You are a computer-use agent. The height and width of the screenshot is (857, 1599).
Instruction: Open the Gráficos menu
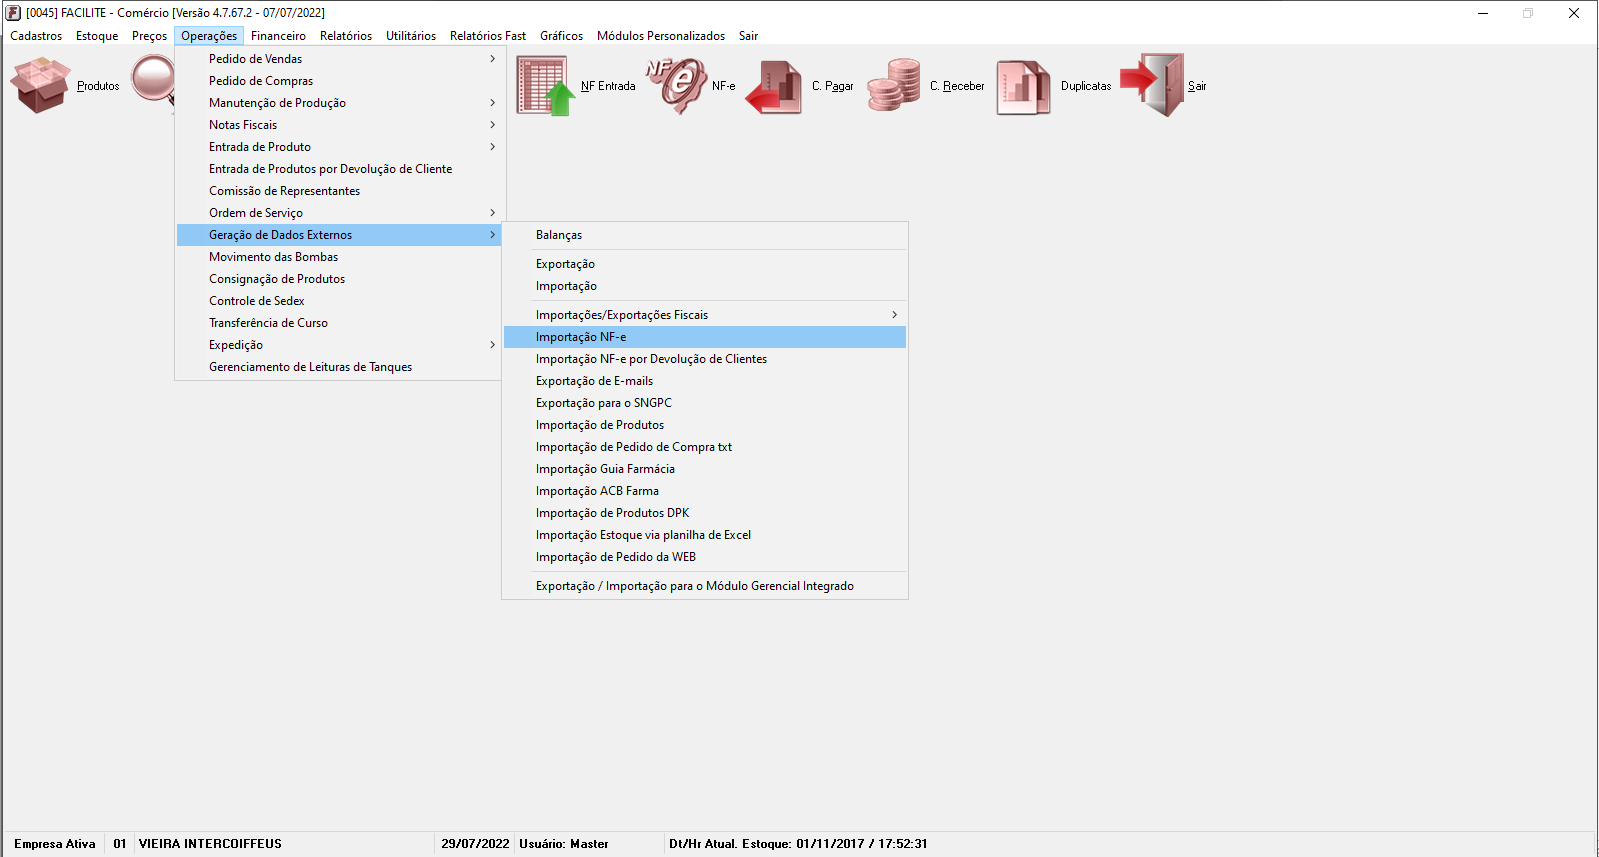tap(561, 36)
